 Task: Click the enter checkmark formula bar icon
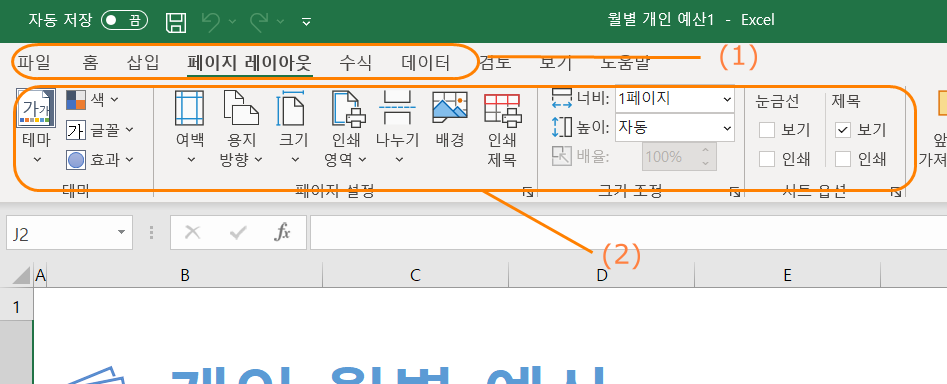239,232
